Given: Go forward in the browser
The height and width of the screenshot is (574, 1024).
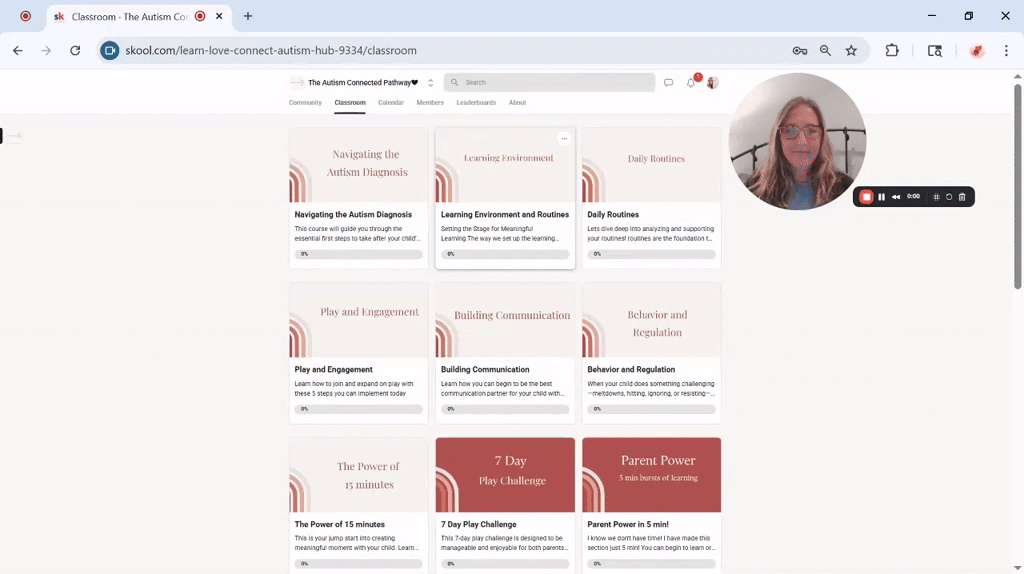Looking at the screenshot, I should tap(46, 50).
